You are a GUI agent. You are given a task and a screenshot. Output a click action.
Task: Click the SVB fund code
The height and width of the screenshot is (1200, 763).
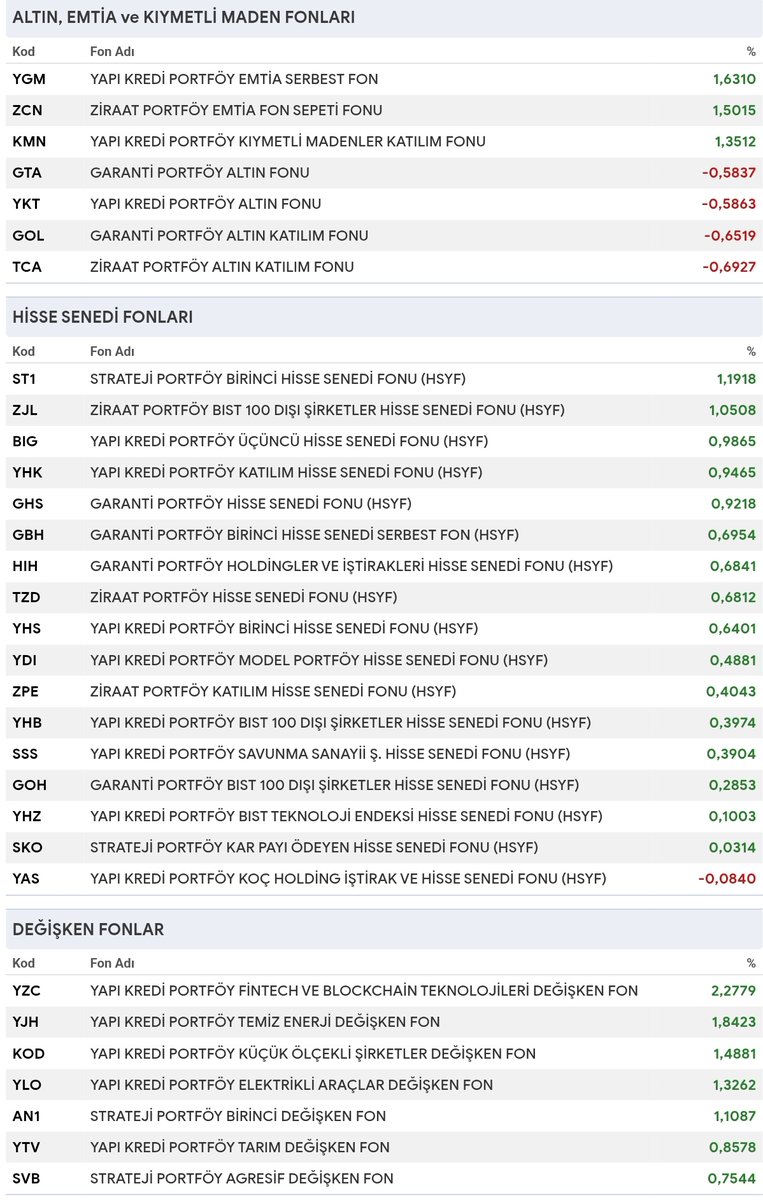(x=27, y=1179)
